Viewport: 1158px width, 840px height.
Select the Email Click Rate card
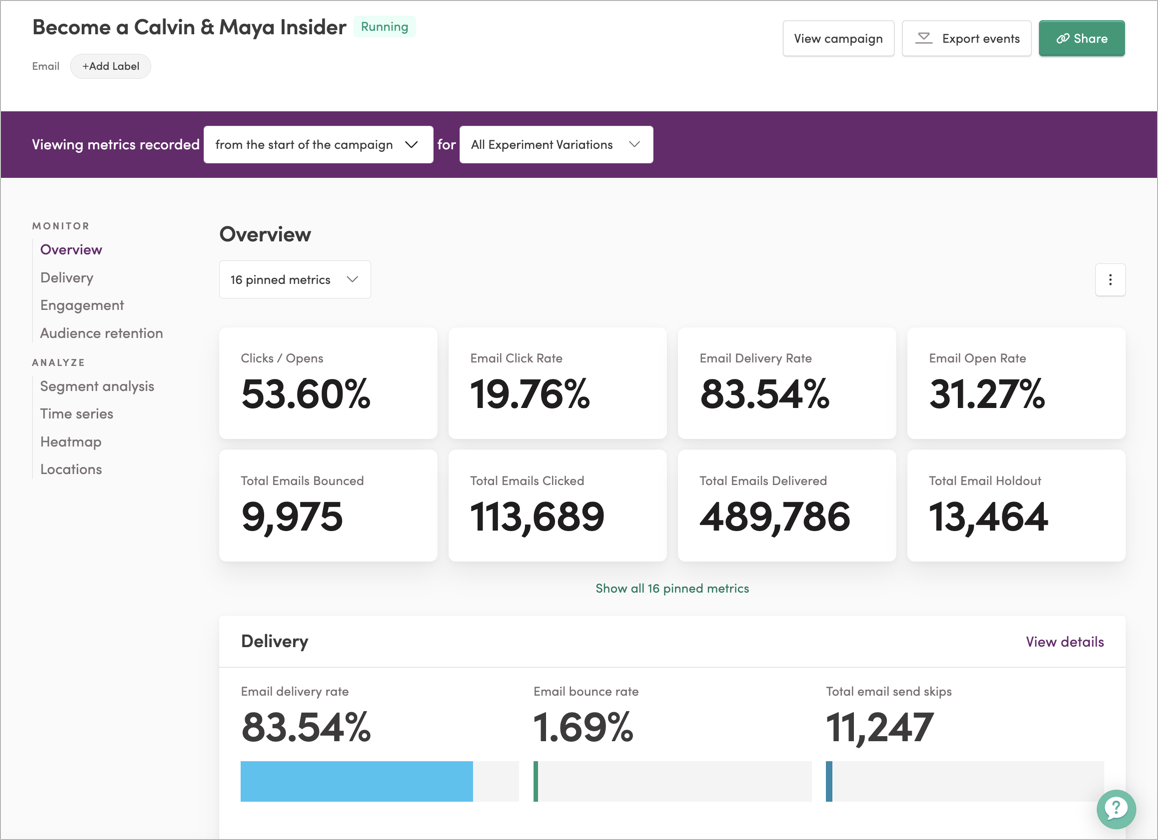tap(558, 383)
